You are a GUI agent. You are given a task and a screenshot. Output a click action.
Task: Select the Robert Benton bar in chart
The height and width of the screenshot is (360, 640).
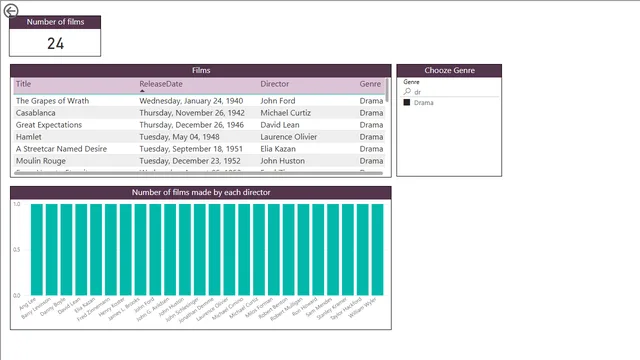coord(289,249)
